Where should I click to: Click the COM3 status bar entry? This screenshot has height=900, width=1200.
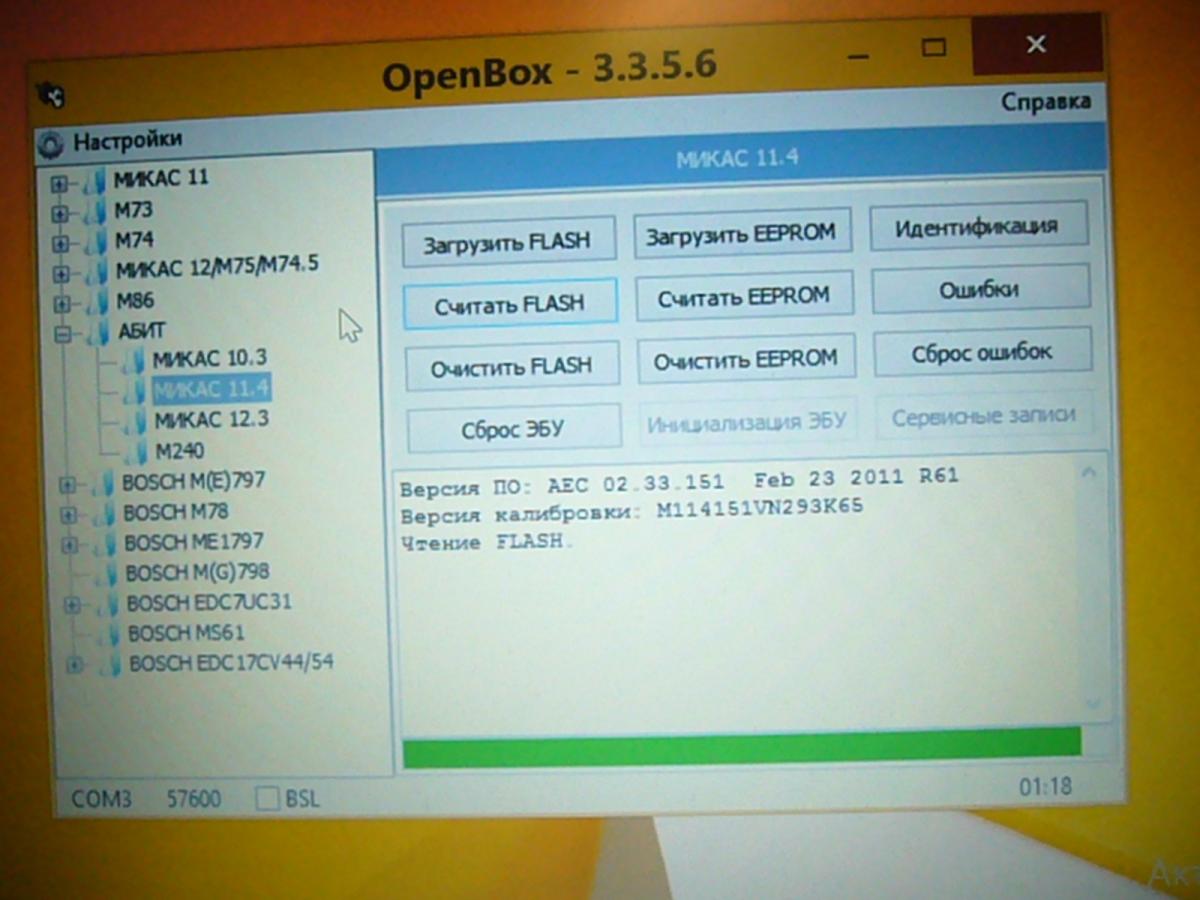point(101,799)
